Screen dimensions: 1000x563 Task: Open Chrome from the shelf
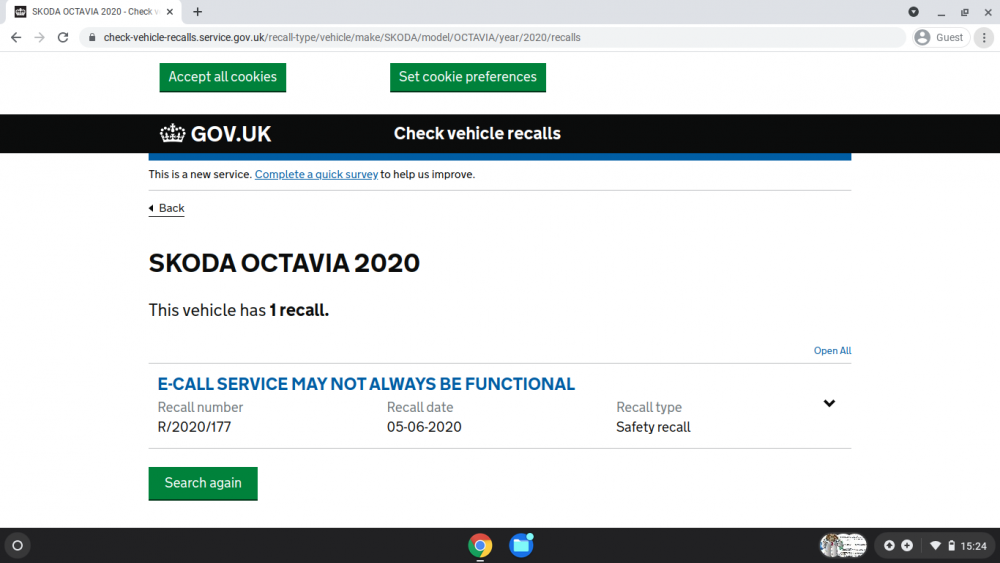(480, 546)
